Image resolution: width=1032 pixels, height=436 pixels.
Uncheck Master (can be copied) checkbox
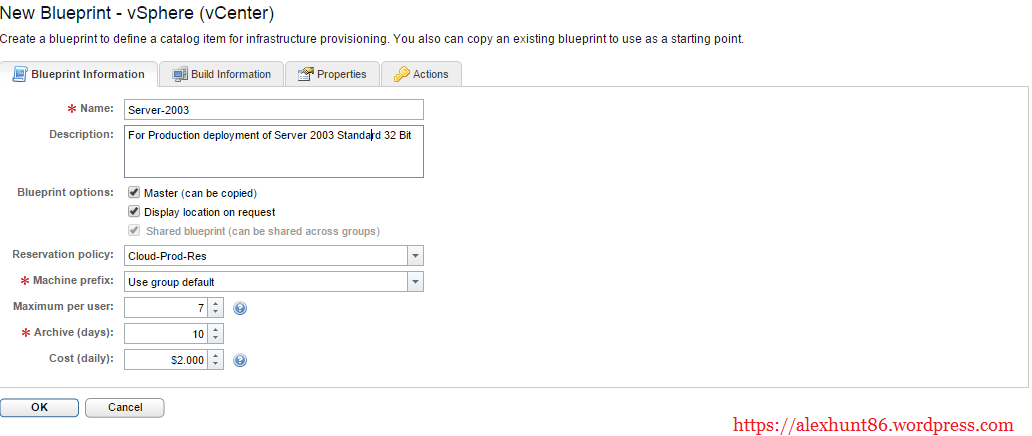(134, 192)
